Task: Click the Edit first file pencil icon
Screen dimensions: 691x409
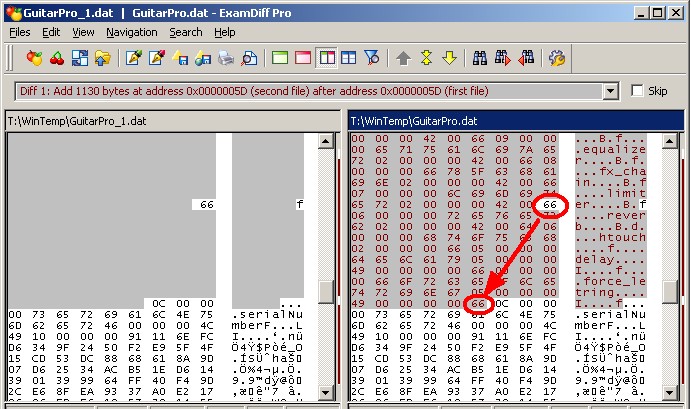Action: (134, 58)
